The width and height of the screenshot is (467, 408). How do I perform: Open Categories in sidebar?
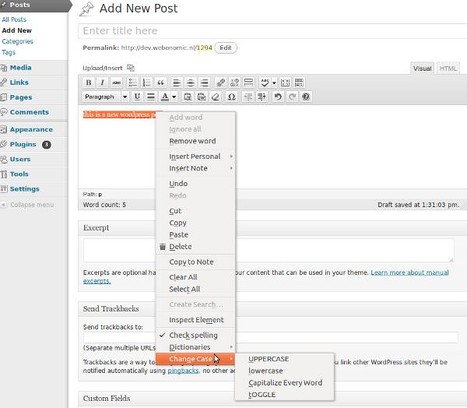coord(17,41)
